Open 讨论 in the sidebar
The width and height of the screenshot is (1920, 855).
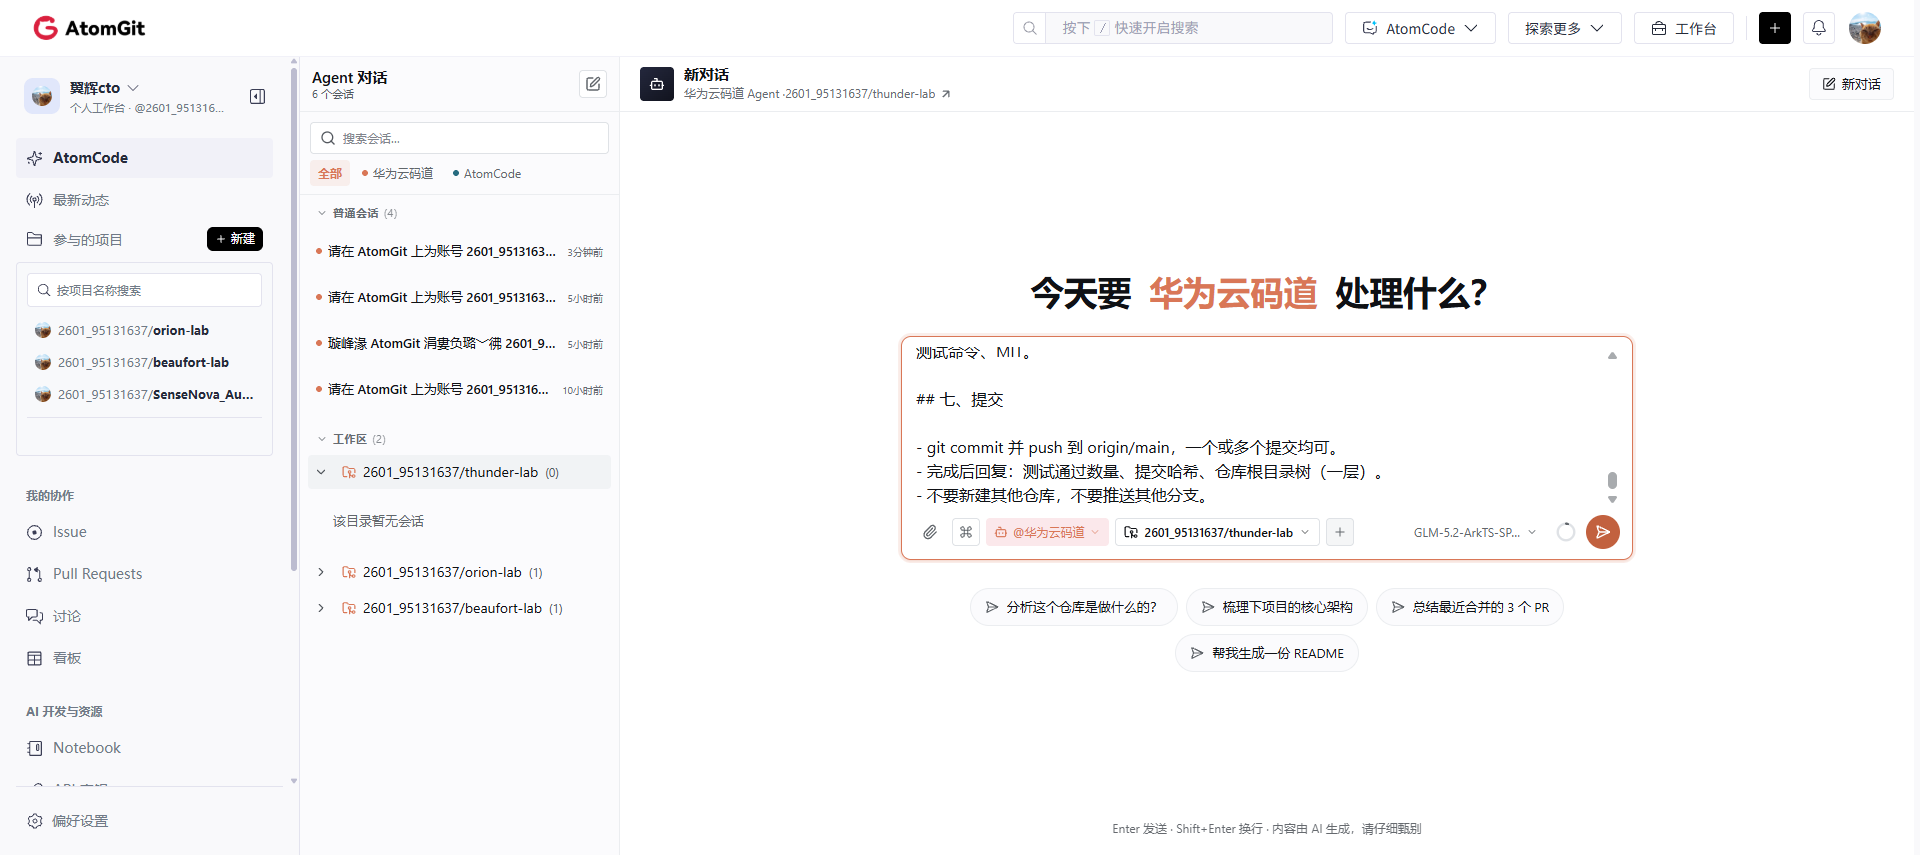coord(67,616)
